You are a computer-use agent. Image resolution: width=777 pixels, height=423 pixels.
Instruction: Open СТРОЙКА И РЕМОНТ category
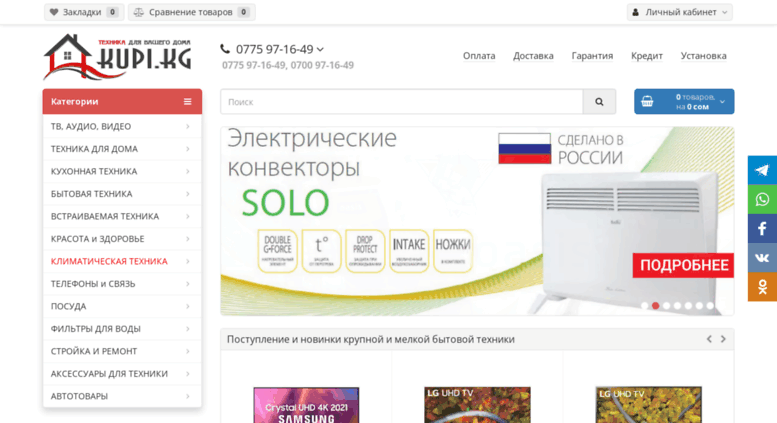click(x=122, y=351)
